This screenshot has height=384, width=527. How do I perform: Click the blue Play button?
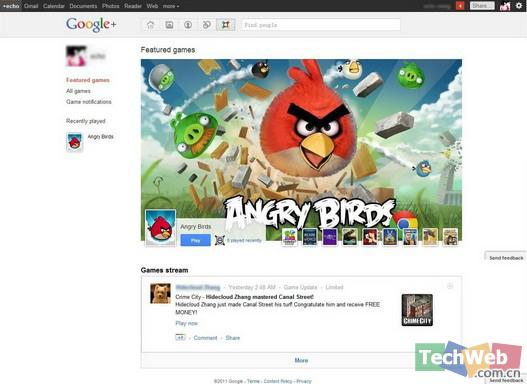coord(196,240)
